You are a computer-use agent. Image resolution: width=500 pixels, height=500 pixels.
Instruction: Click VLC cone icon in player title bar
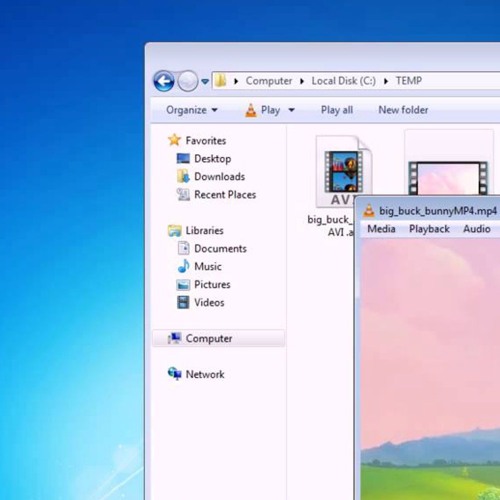pyautogui.click(x=369, y=211)
